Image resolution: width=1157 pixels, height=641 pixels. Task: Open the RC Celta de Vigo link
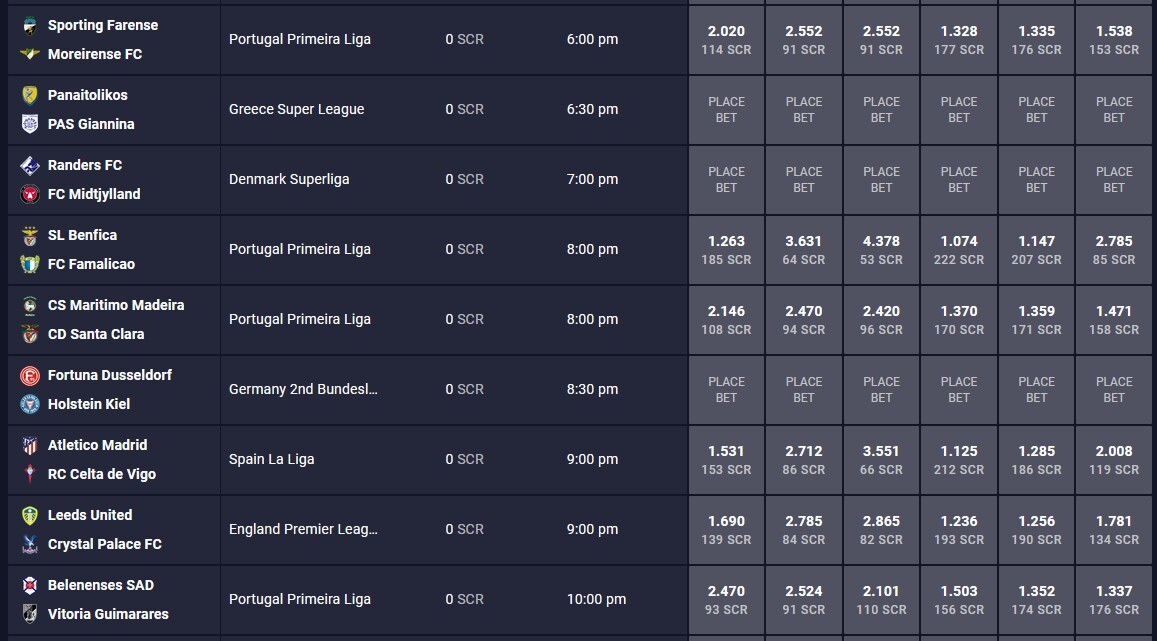[102, 474]
